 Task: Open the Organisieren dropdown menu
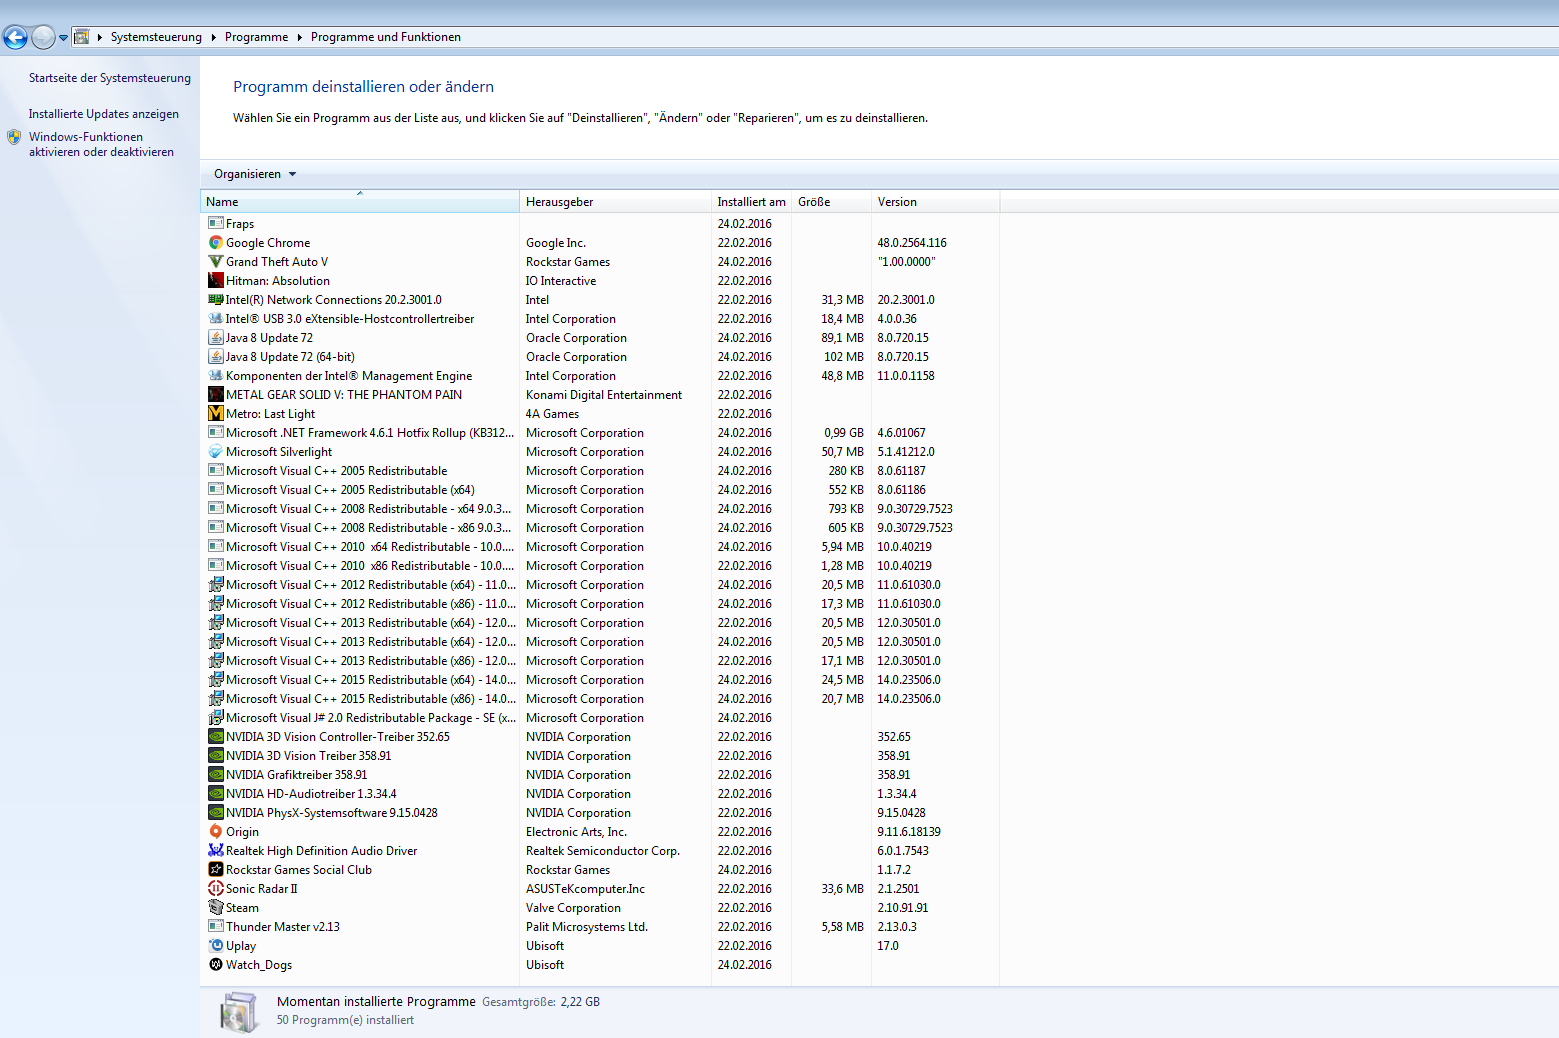pos(255,174)
